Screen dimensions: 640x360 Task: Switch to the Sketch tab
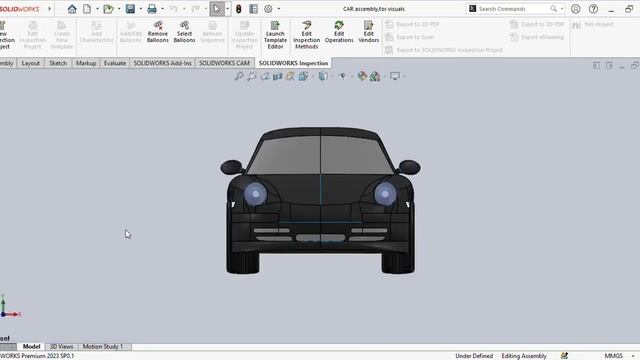coord(58,63)
